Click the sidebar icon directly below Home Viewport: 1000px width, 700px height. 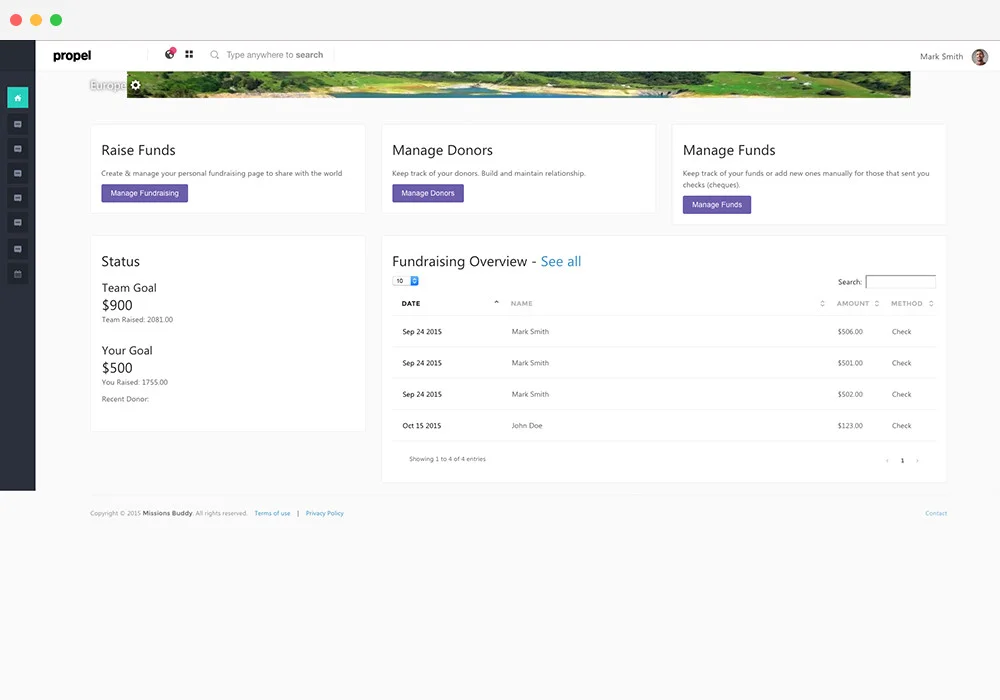[17, 123]
